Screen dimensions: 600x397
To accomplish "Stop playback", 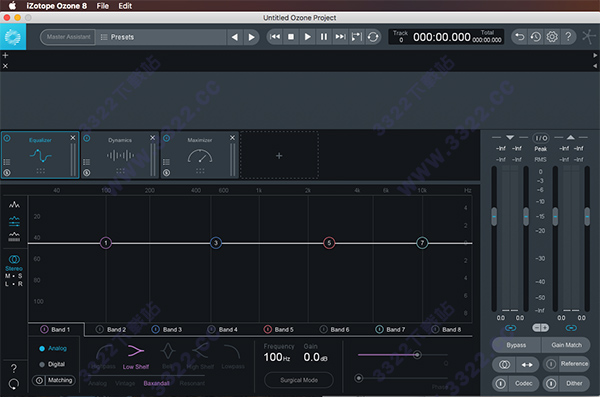I will 291,37.
